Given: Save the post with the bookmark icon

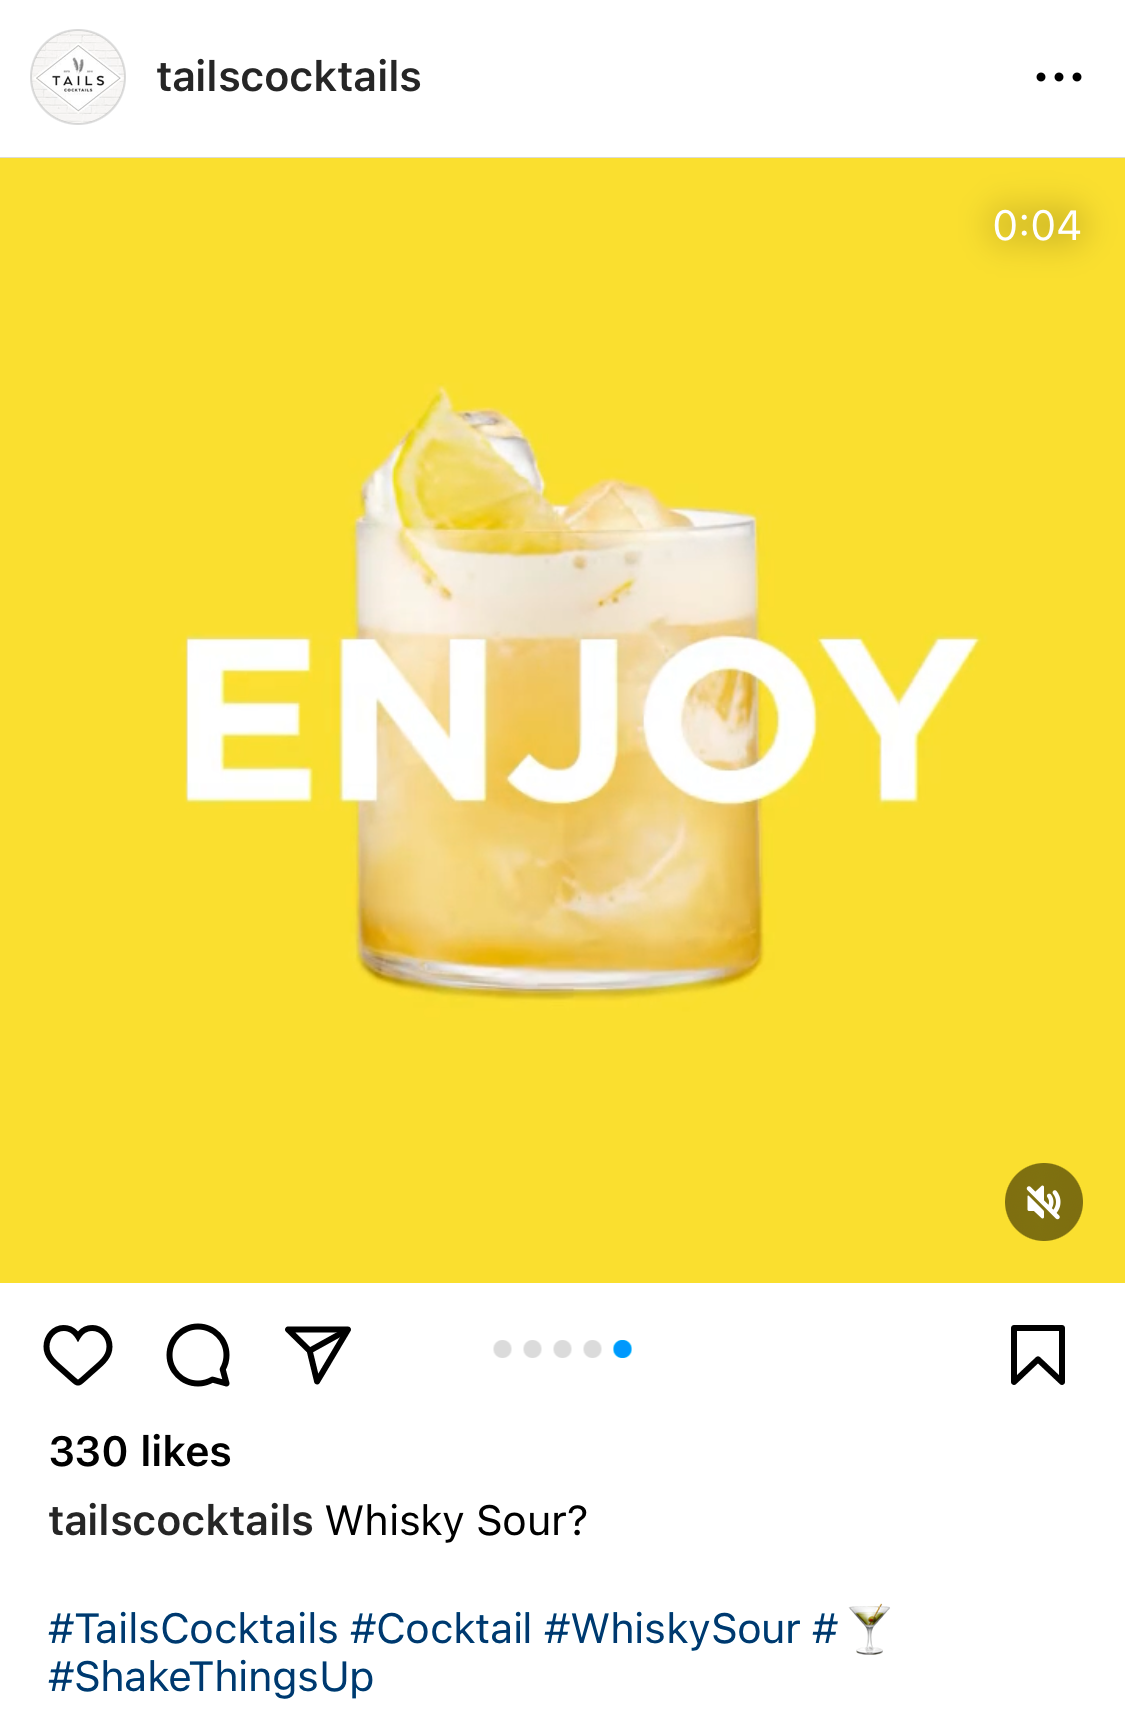Looking at the screenshot, I should tap(1038, 1355).
